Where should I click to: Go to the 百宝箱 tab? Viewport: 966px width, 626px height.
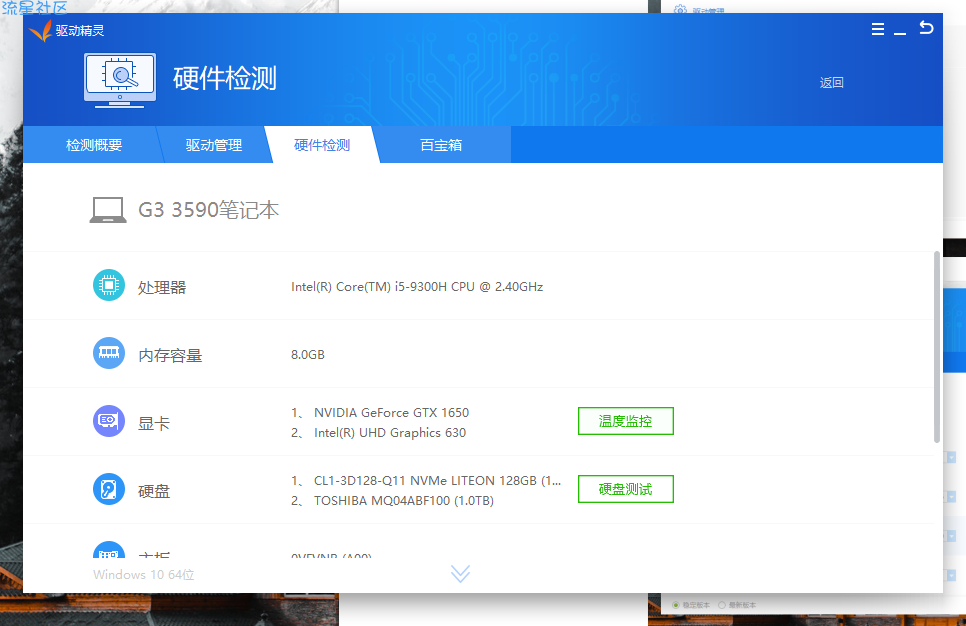coord(441,145)
